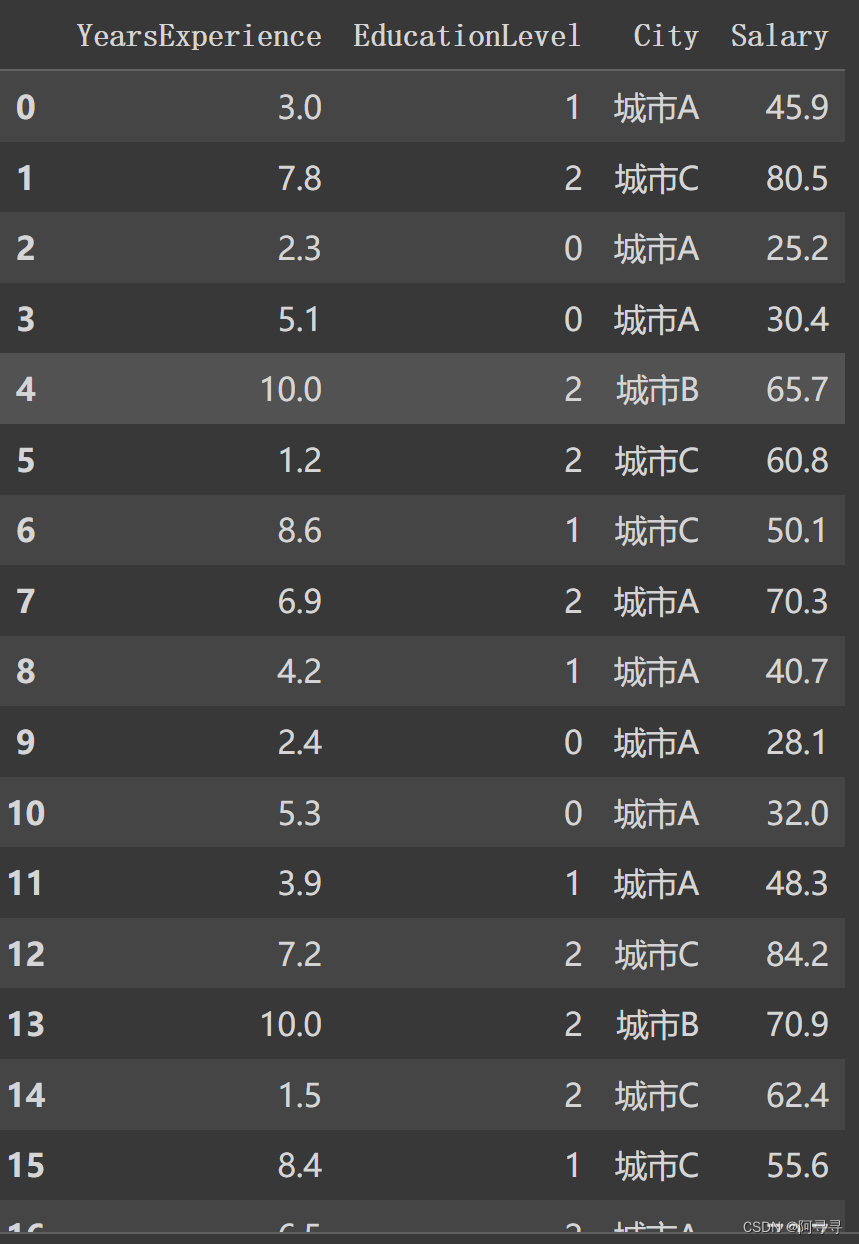Click the EducationLevel column header
859x1244 pixels.
467,37
